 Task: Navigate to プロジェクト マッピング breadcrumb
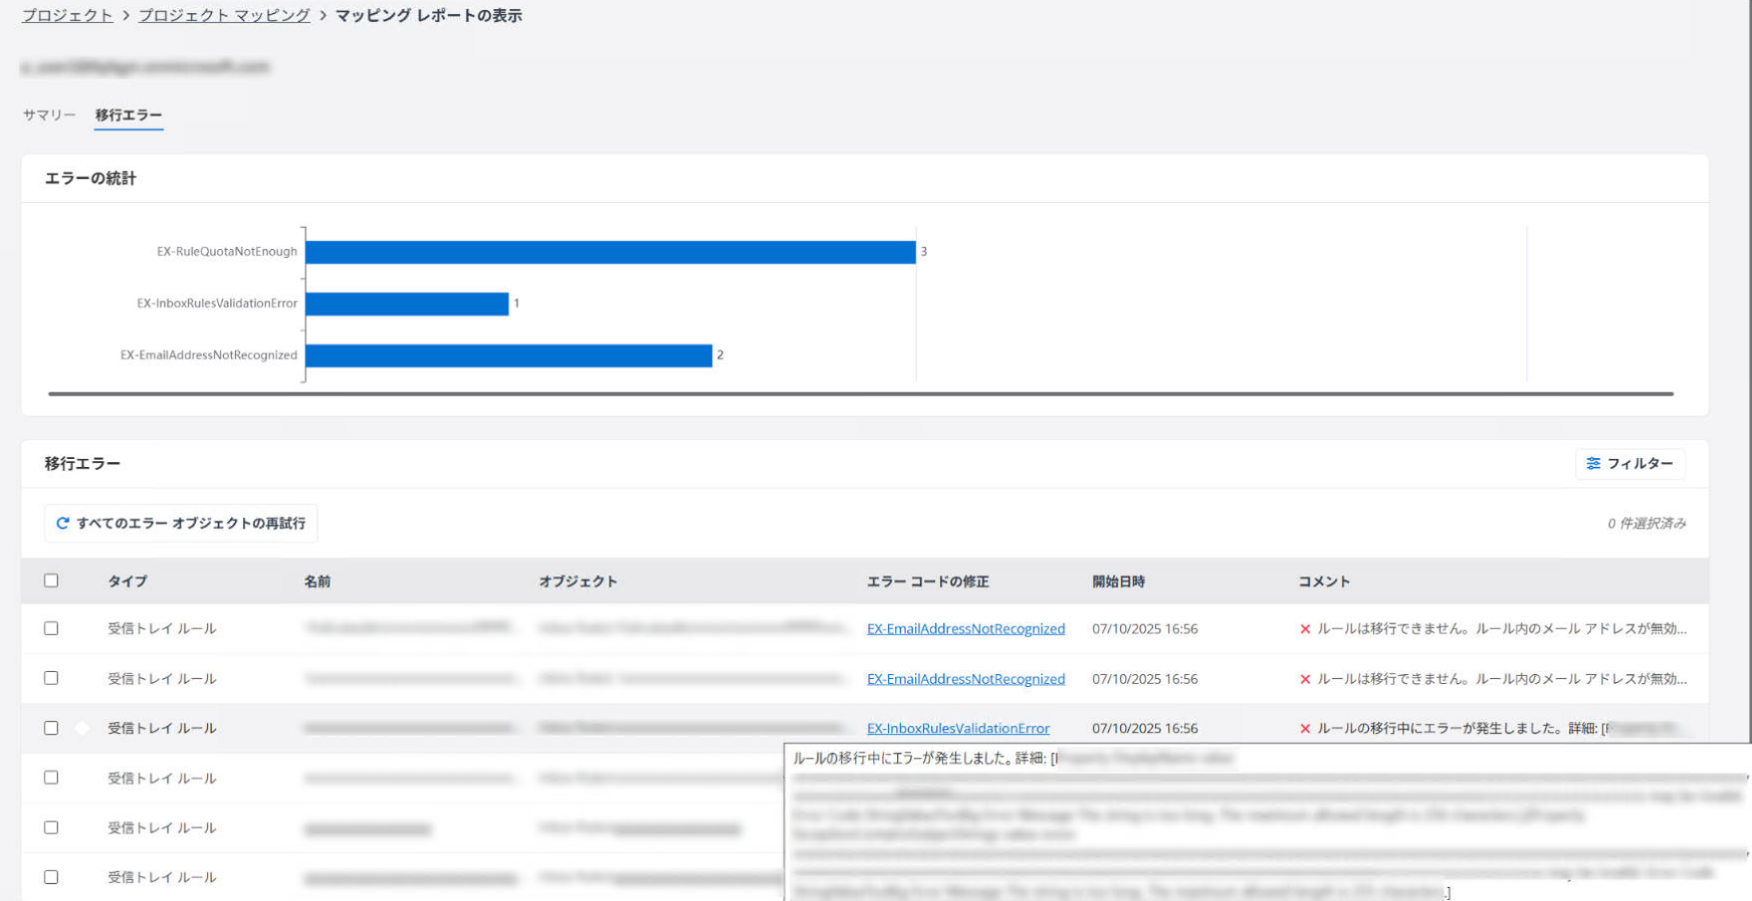224,16
